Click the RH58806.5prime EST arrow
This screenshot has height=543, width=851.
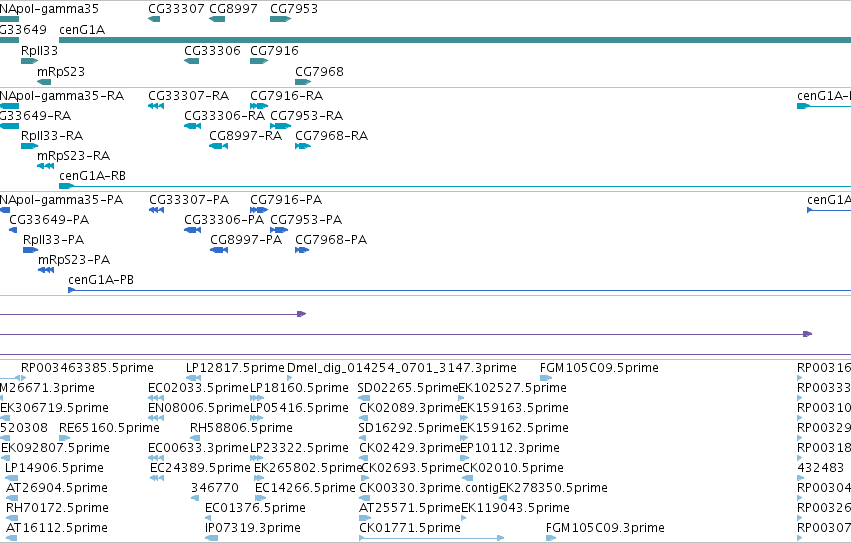click(193, 438)
